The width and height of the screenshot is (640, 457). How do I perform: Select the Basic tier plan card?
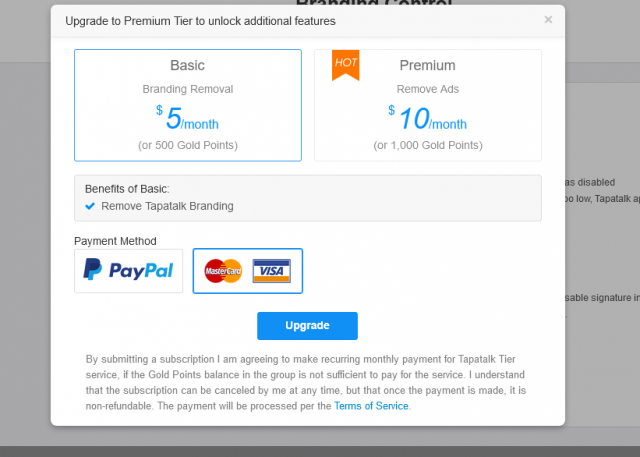(x=187, y=105)
